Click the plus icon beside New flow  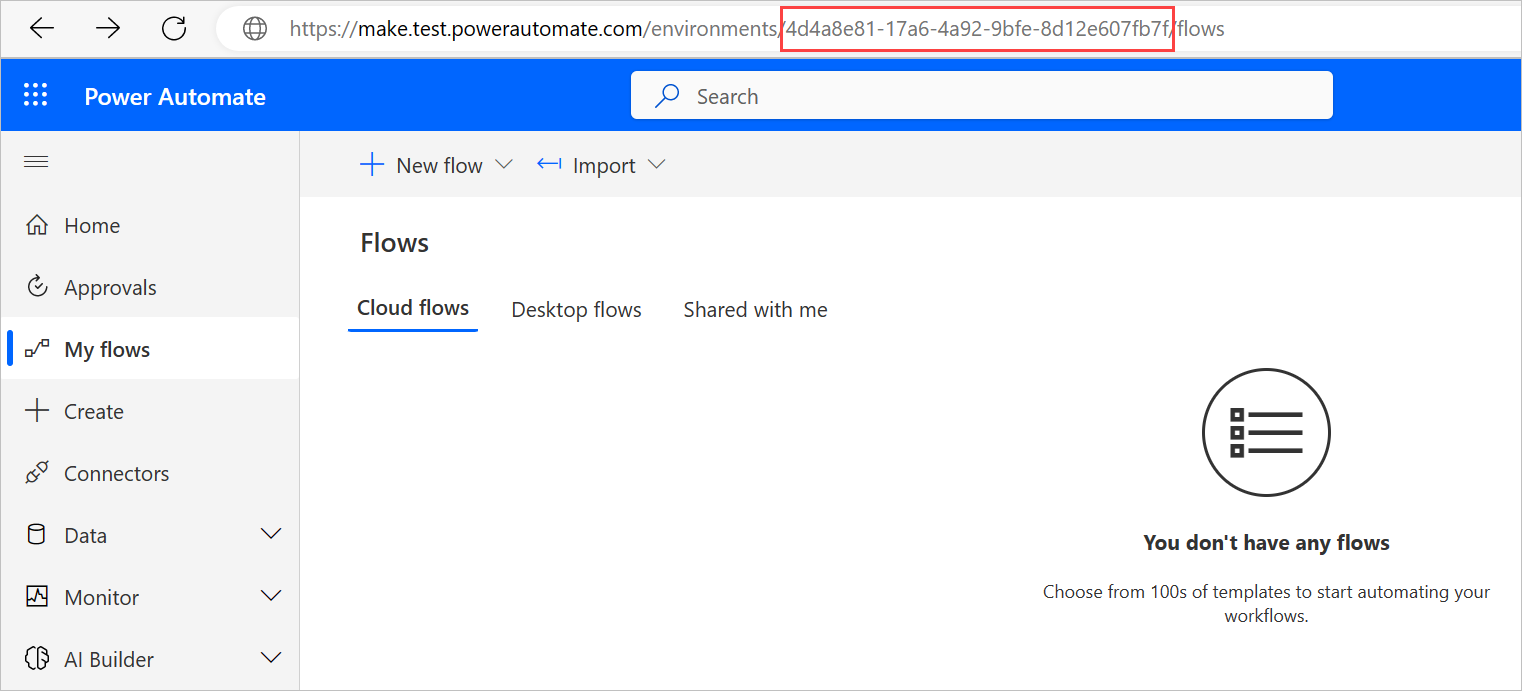click(x=372, y=165)
